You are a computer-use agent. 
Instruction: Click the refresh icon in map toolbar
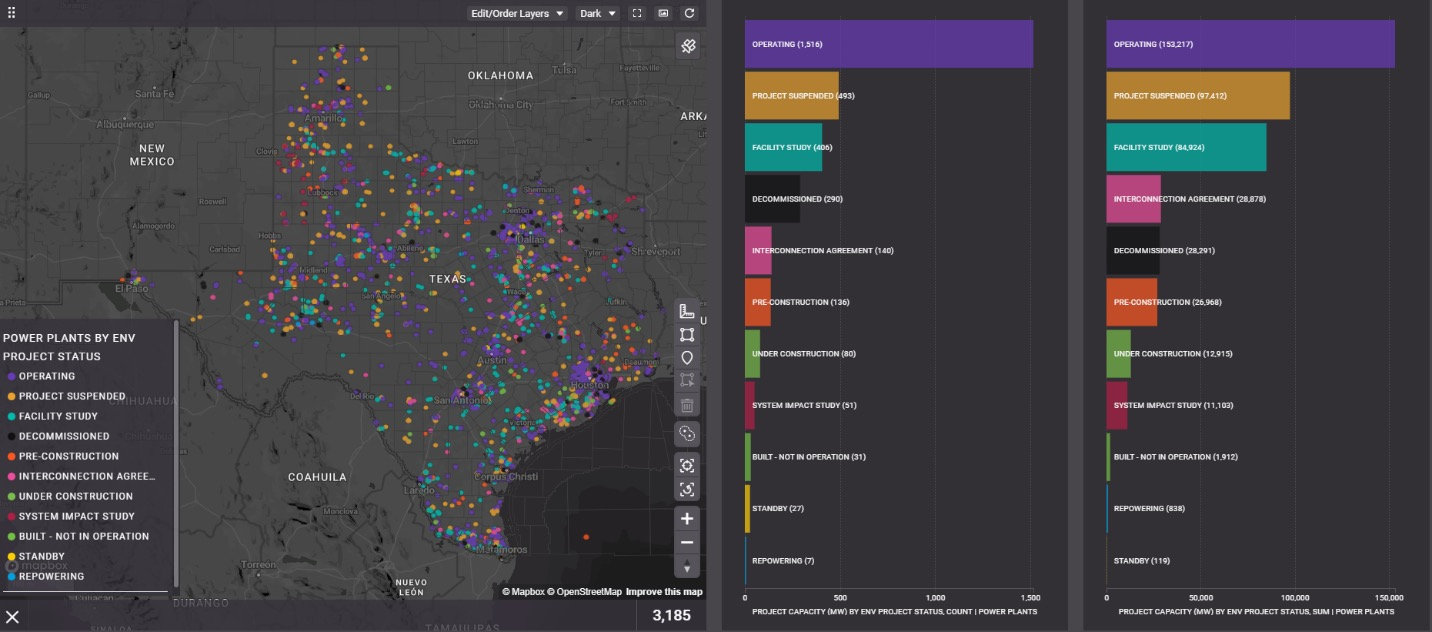pos(689,14)
